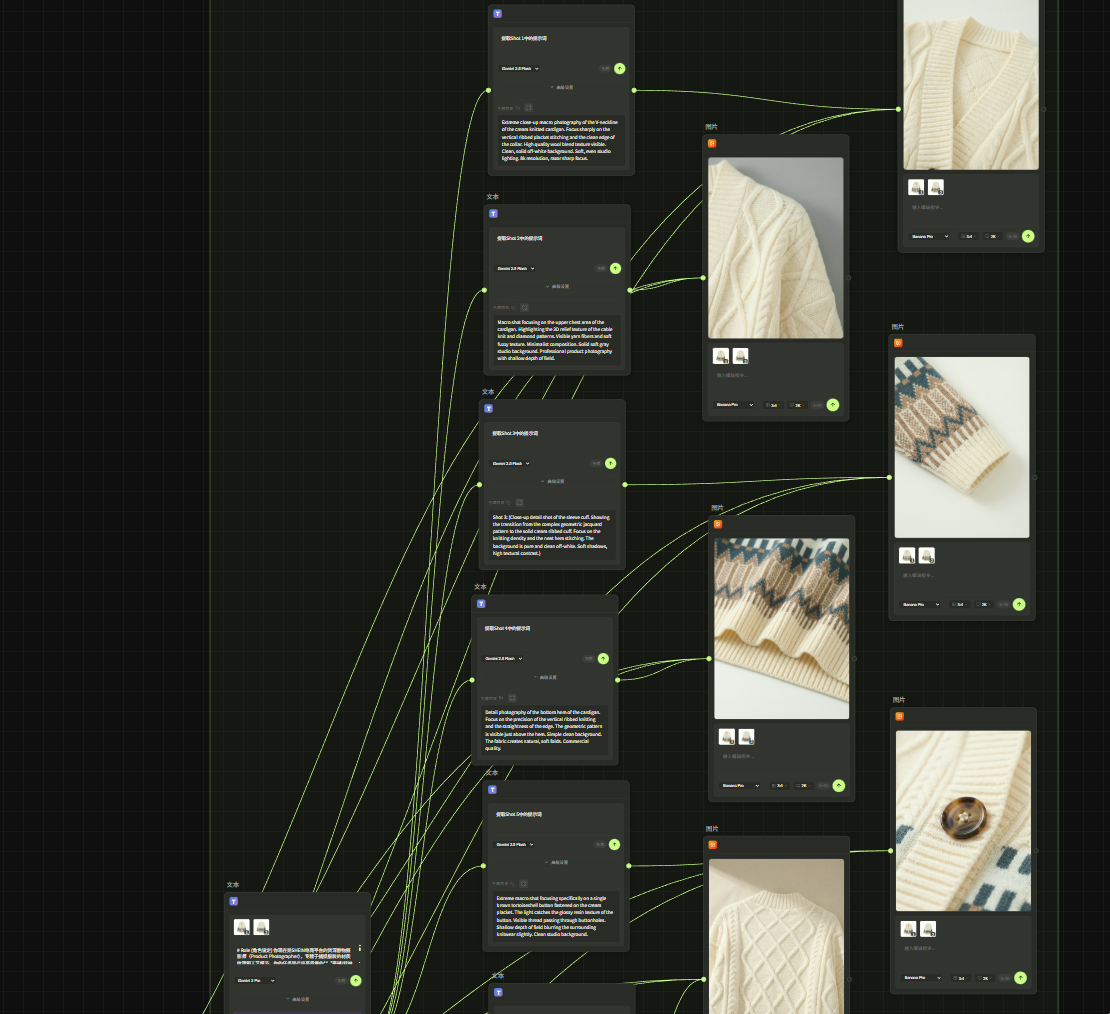Image resolution: width=1110 pixels, height=1014 pixels.
Task: Open the 3:4 aspect ratio selector on the sleeve cuff node
Action: click(x=959, y=604)
